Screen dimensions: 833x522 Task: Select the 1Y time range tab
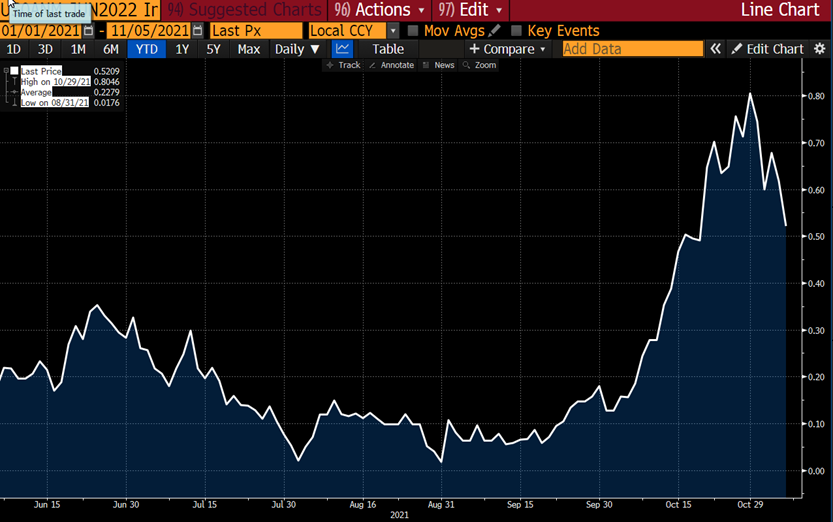coord(181,48)
